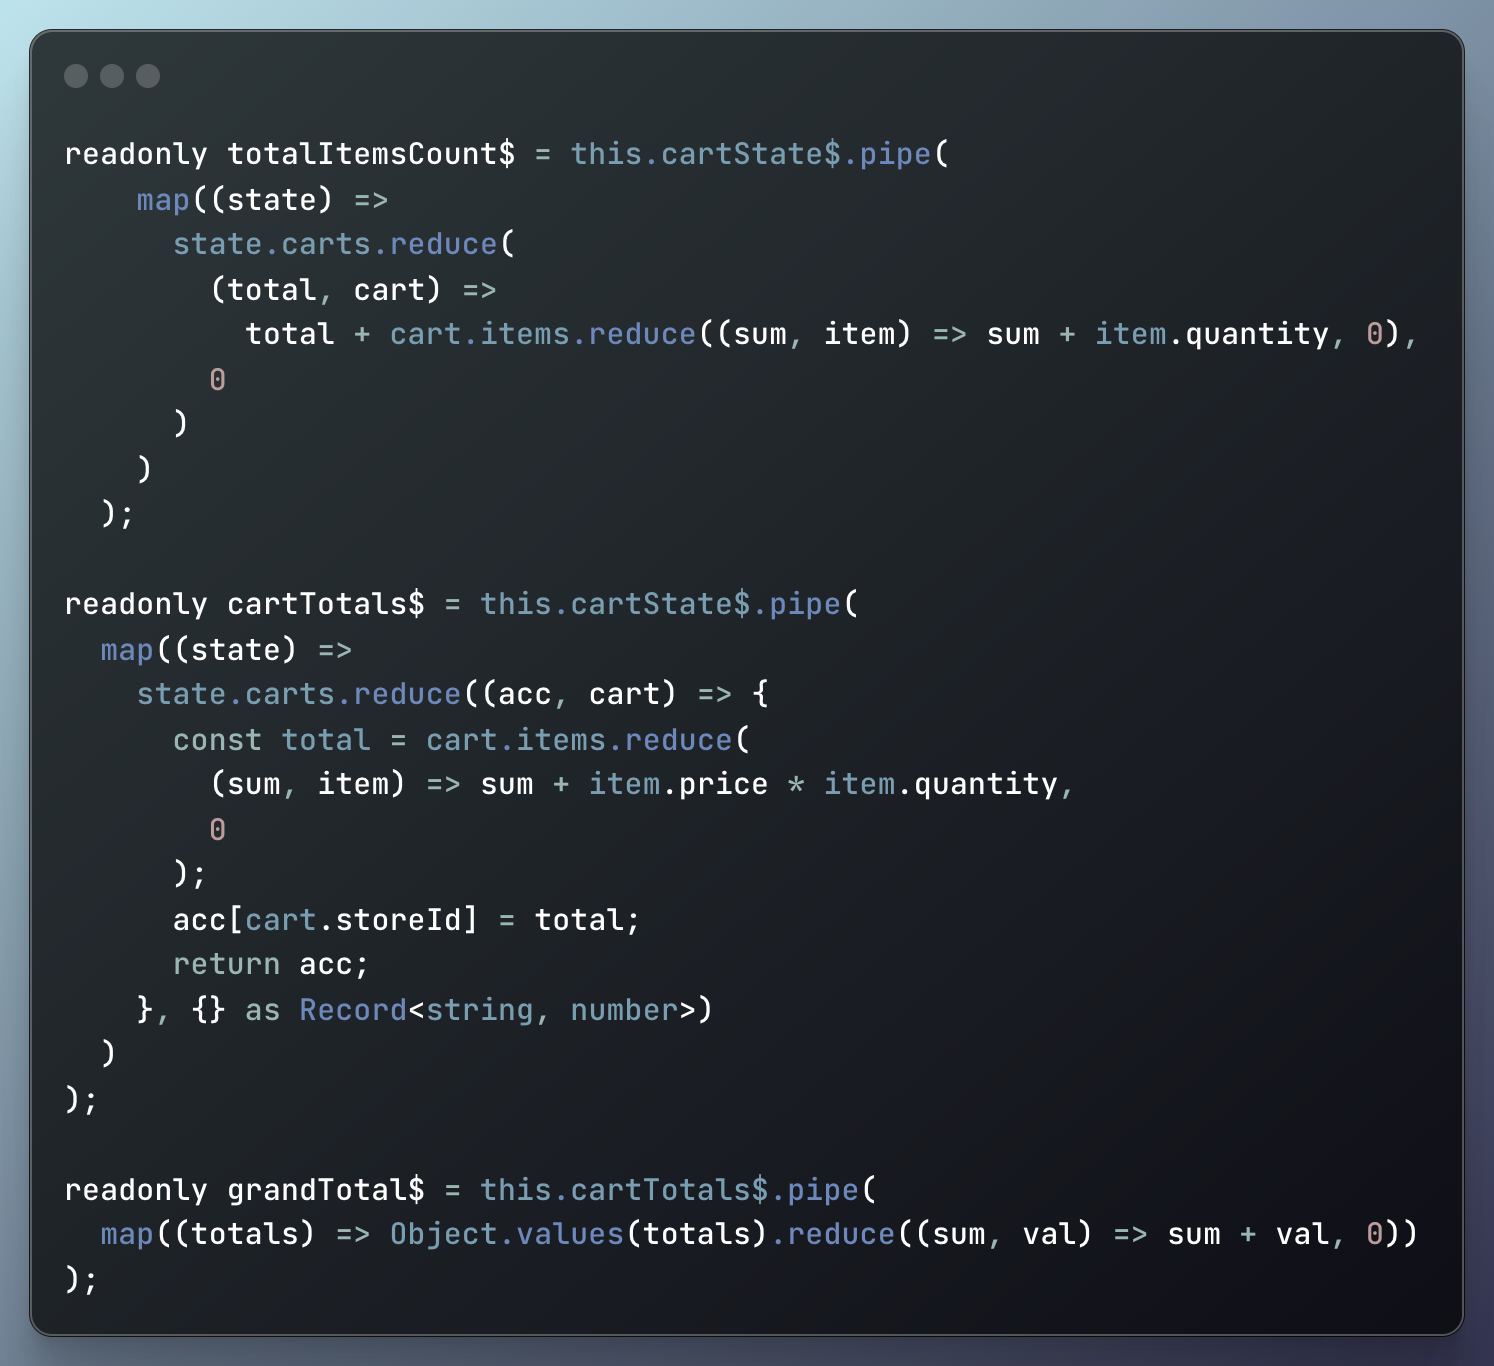Click Object.values in the grandTotal$ pipe

click(x=506, y=1234)
